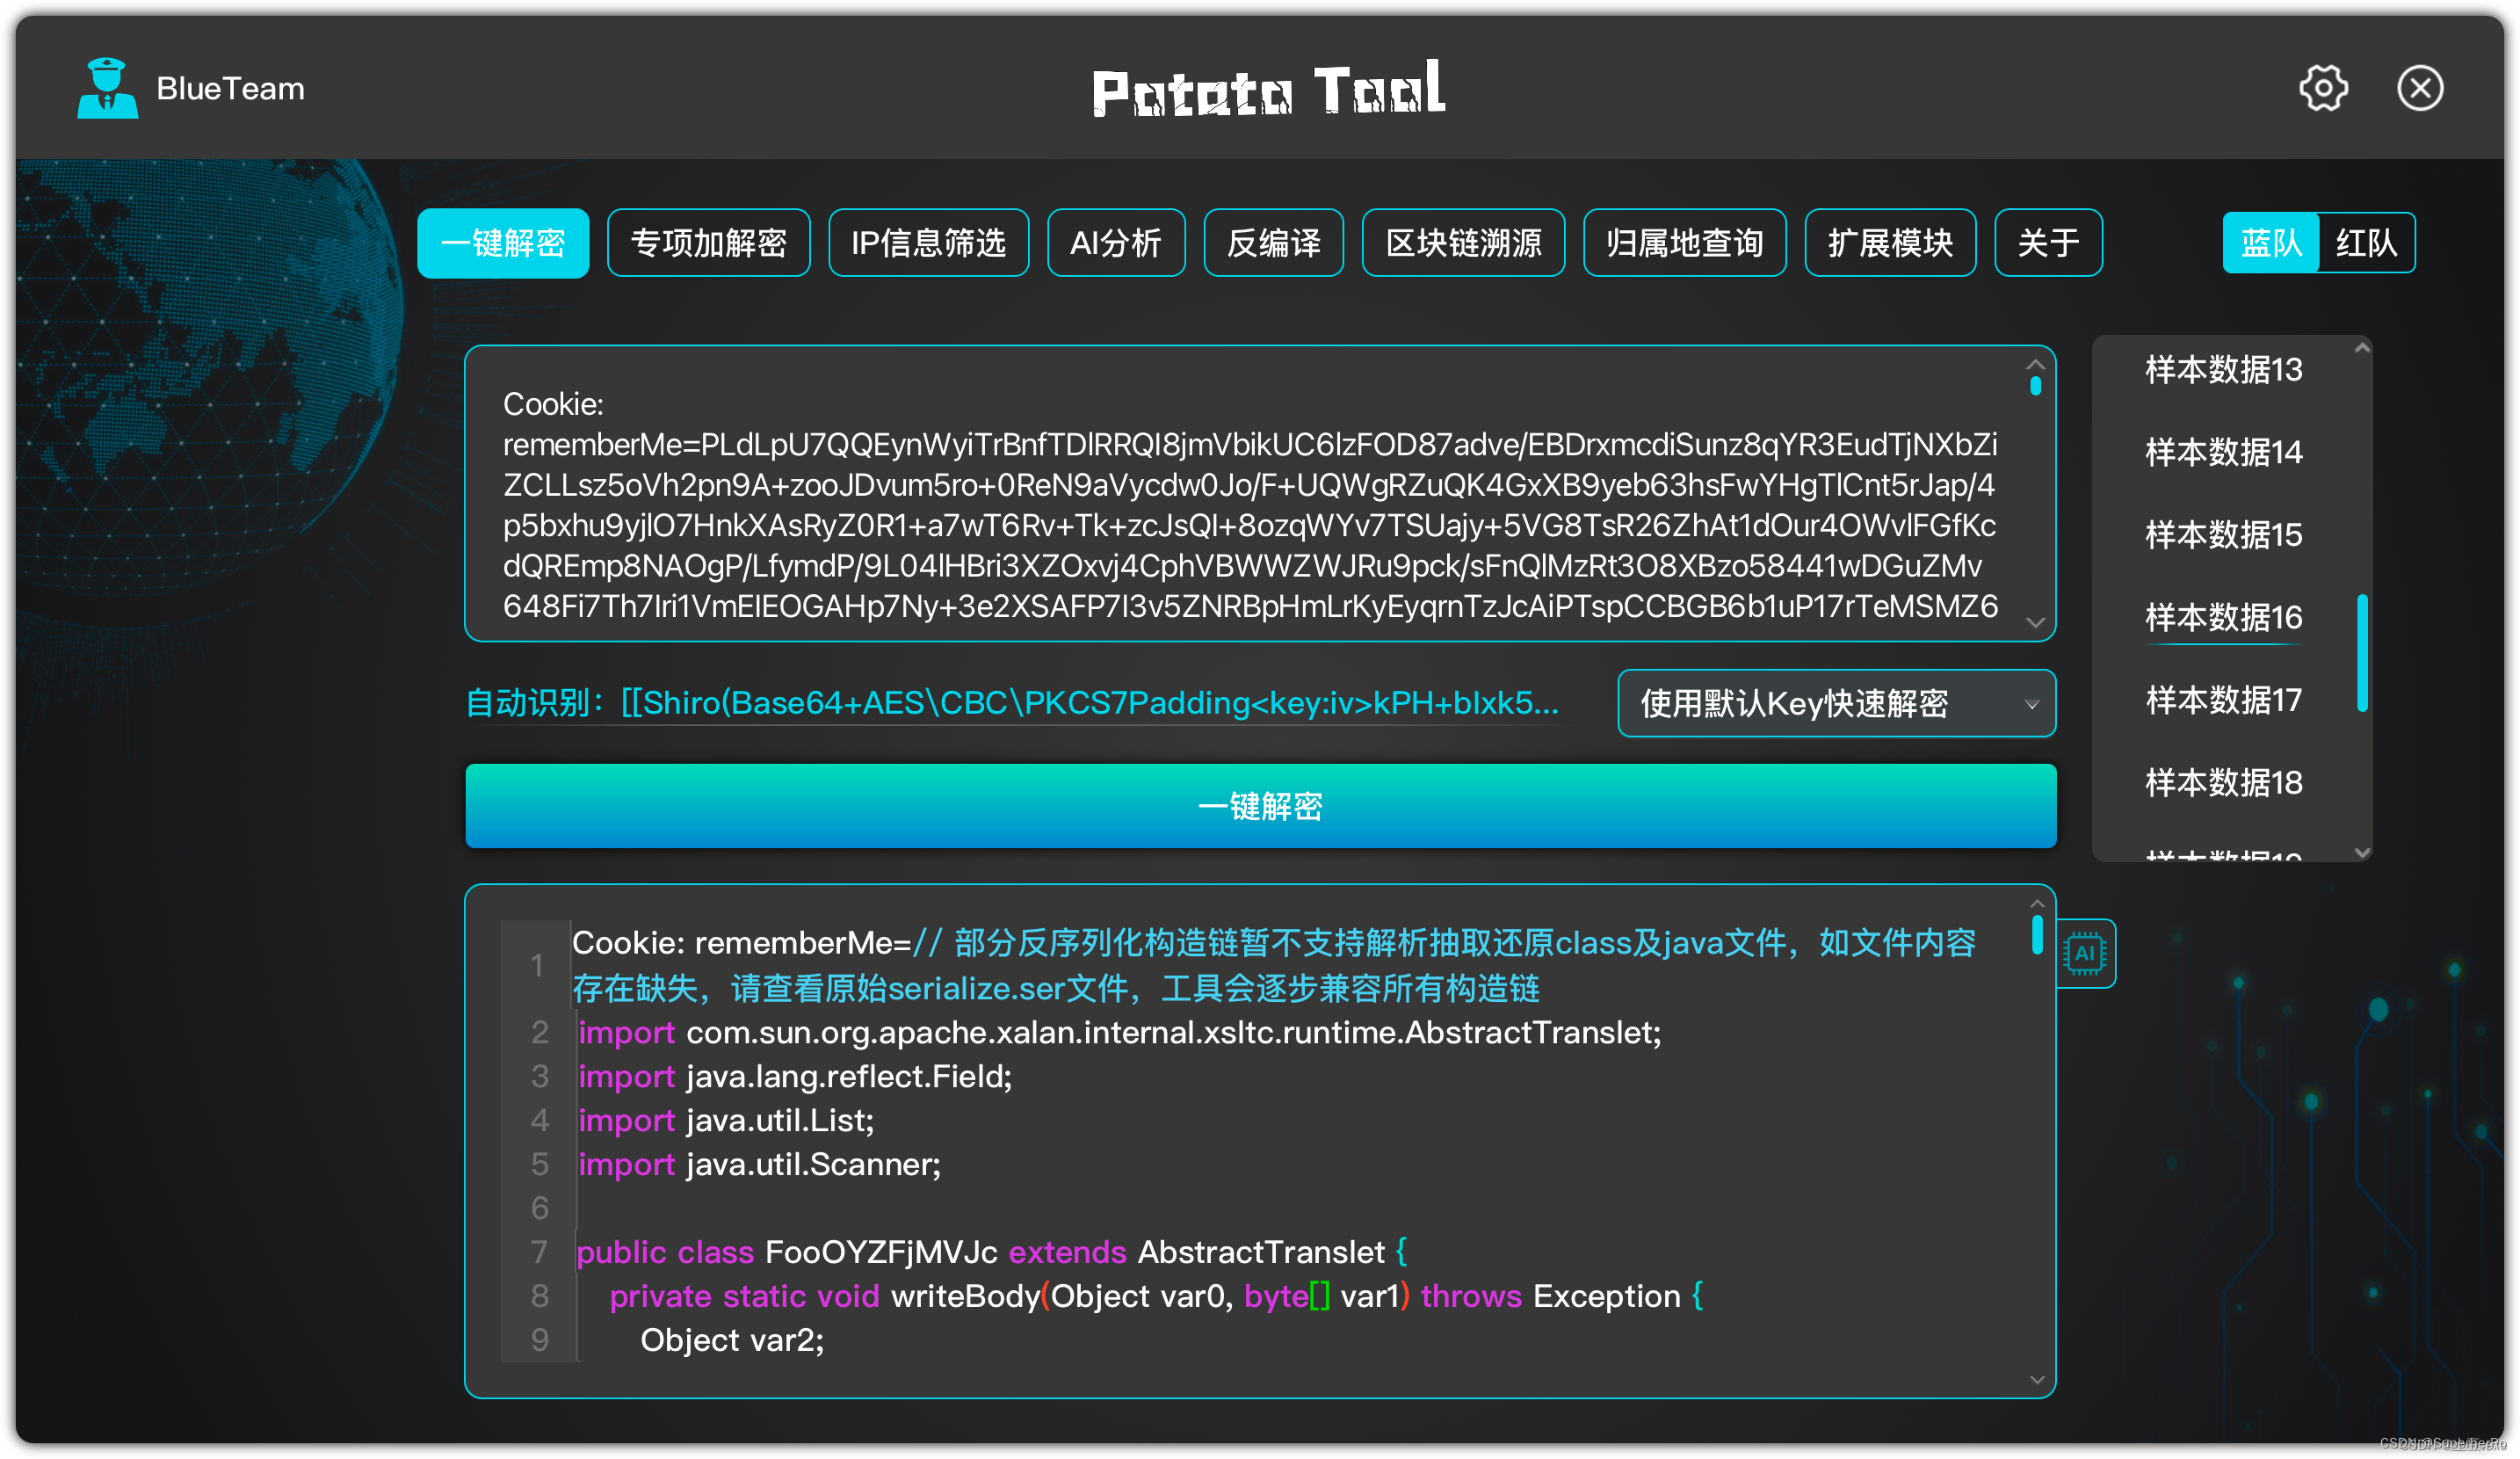The image size is (2520, 1459).
Task: Switch to the AI分析 tab
Action: click(1115, 242)
